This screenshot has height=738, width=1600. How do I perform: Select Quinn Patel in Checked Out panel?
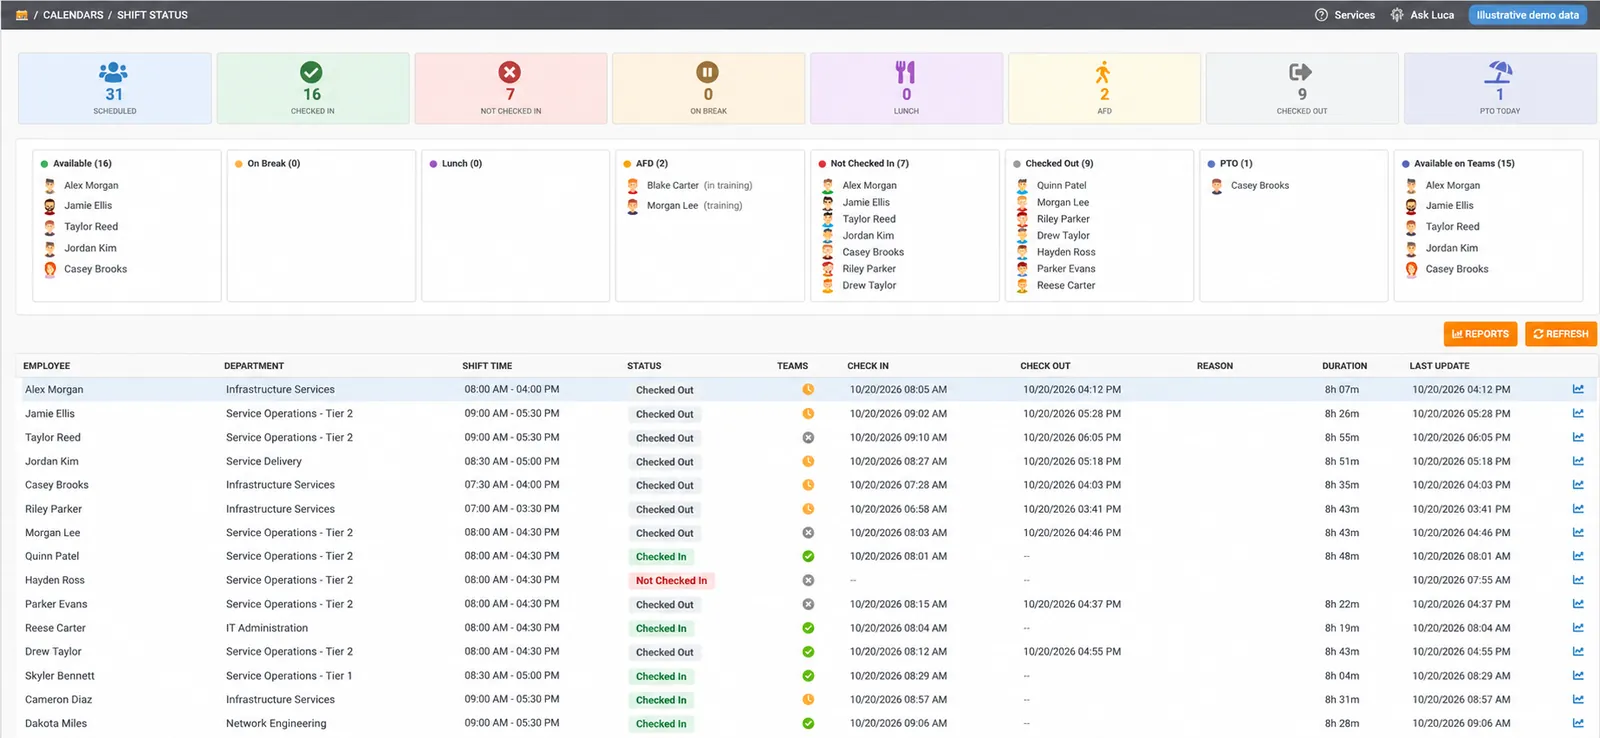coord(1061,185)
